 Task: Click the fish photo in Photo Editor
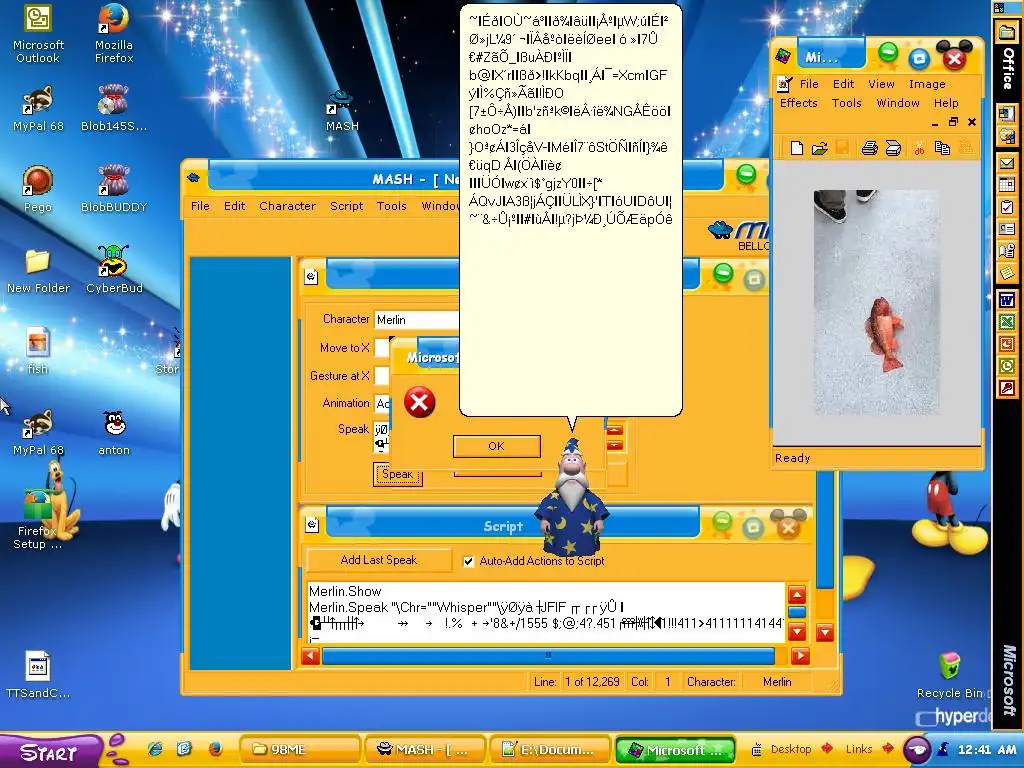876,302
